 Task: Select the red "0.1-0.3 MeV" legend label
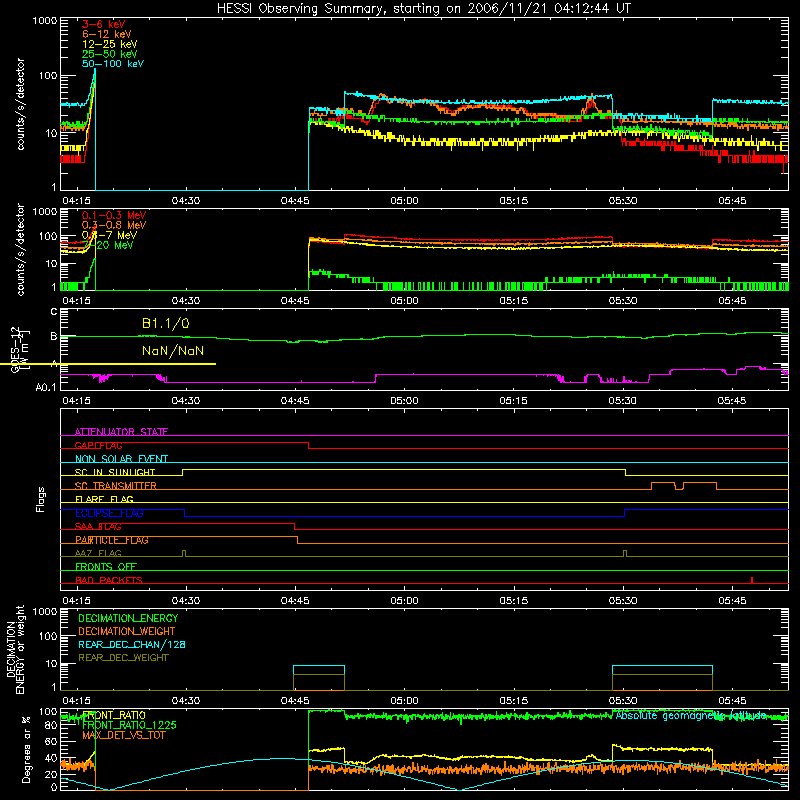click(x=114, y=215)
